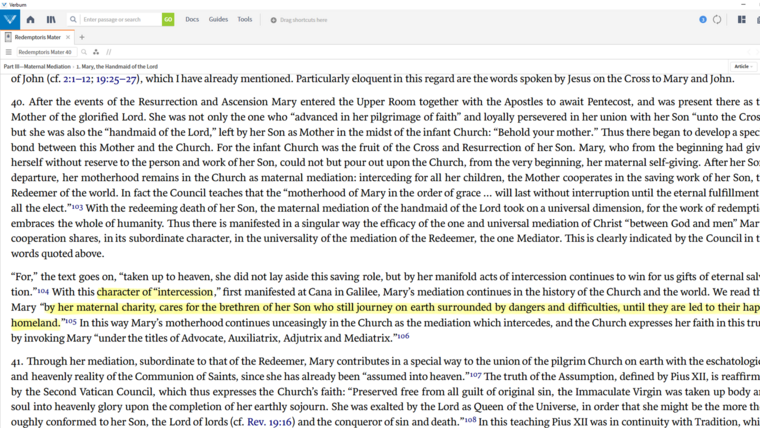Viewport: 760px width, 428px height.
Task: Open the Guides menu
Action: coord(218,19)
